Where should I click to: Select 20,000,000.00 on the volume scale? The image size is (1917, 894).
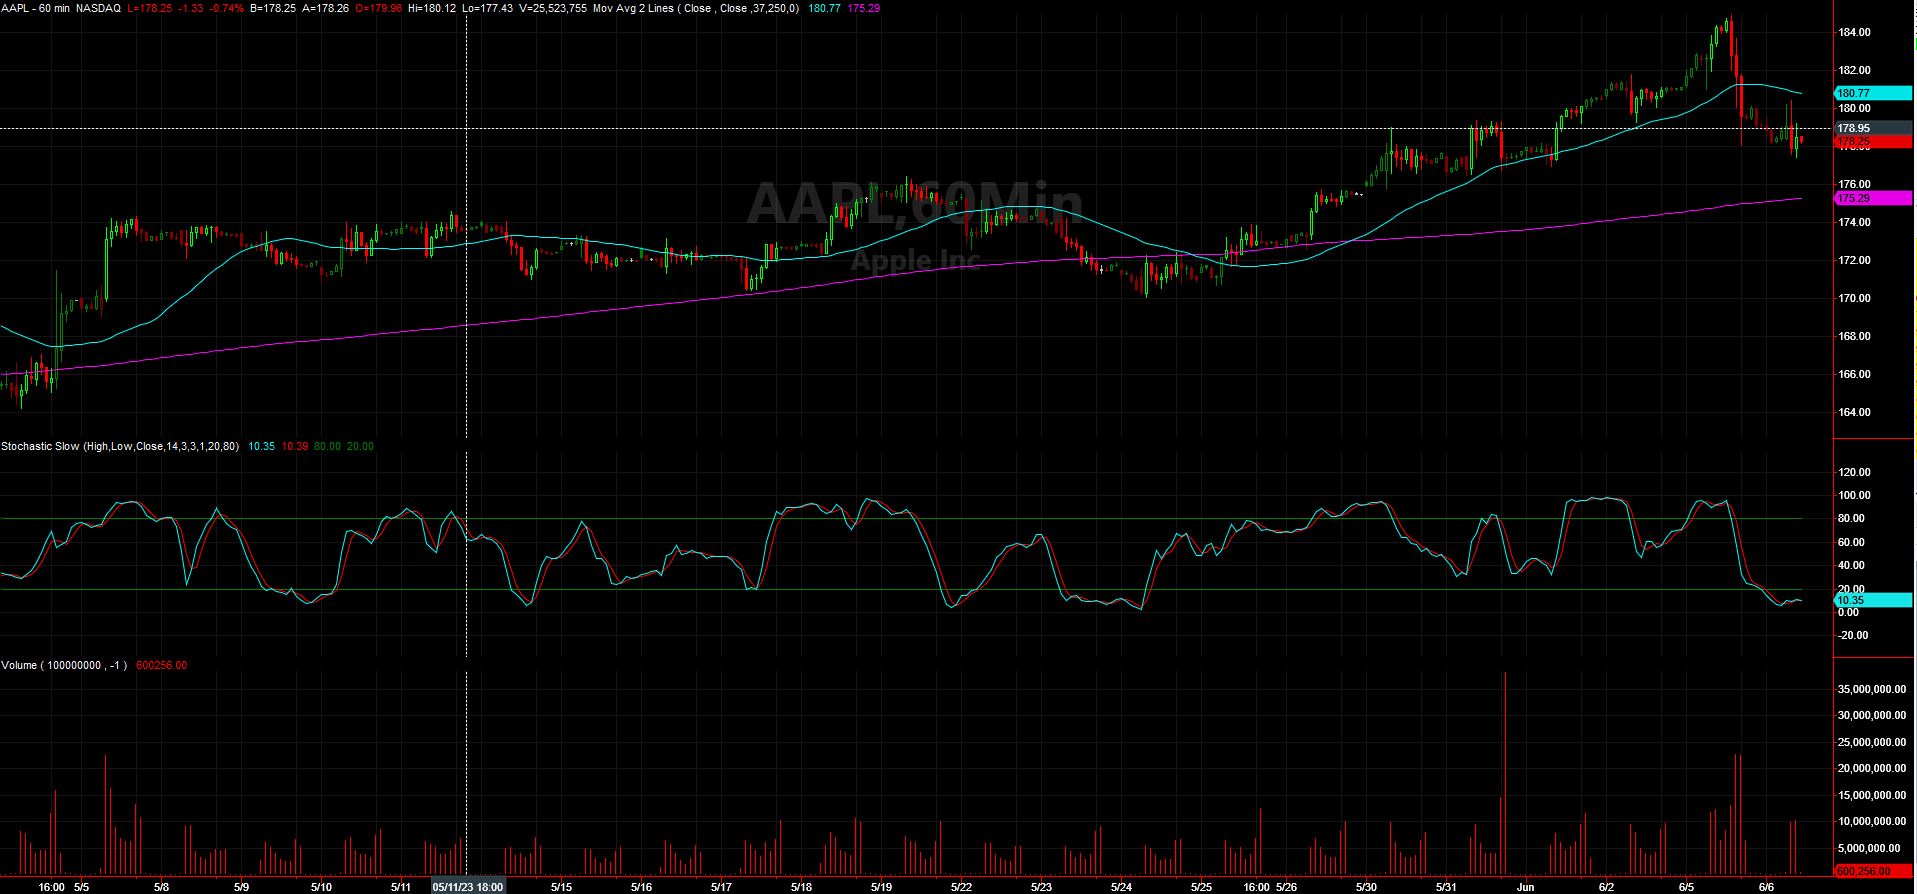[x=1872, y=768]
